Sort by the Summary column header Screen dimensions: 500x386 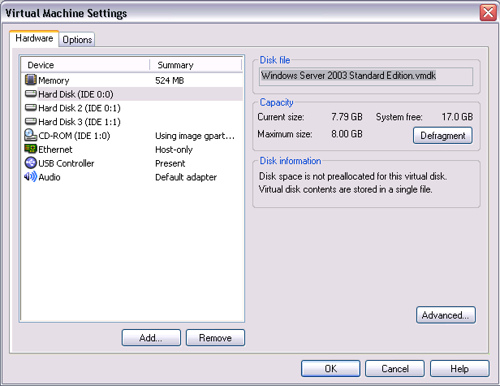(196, 65)
